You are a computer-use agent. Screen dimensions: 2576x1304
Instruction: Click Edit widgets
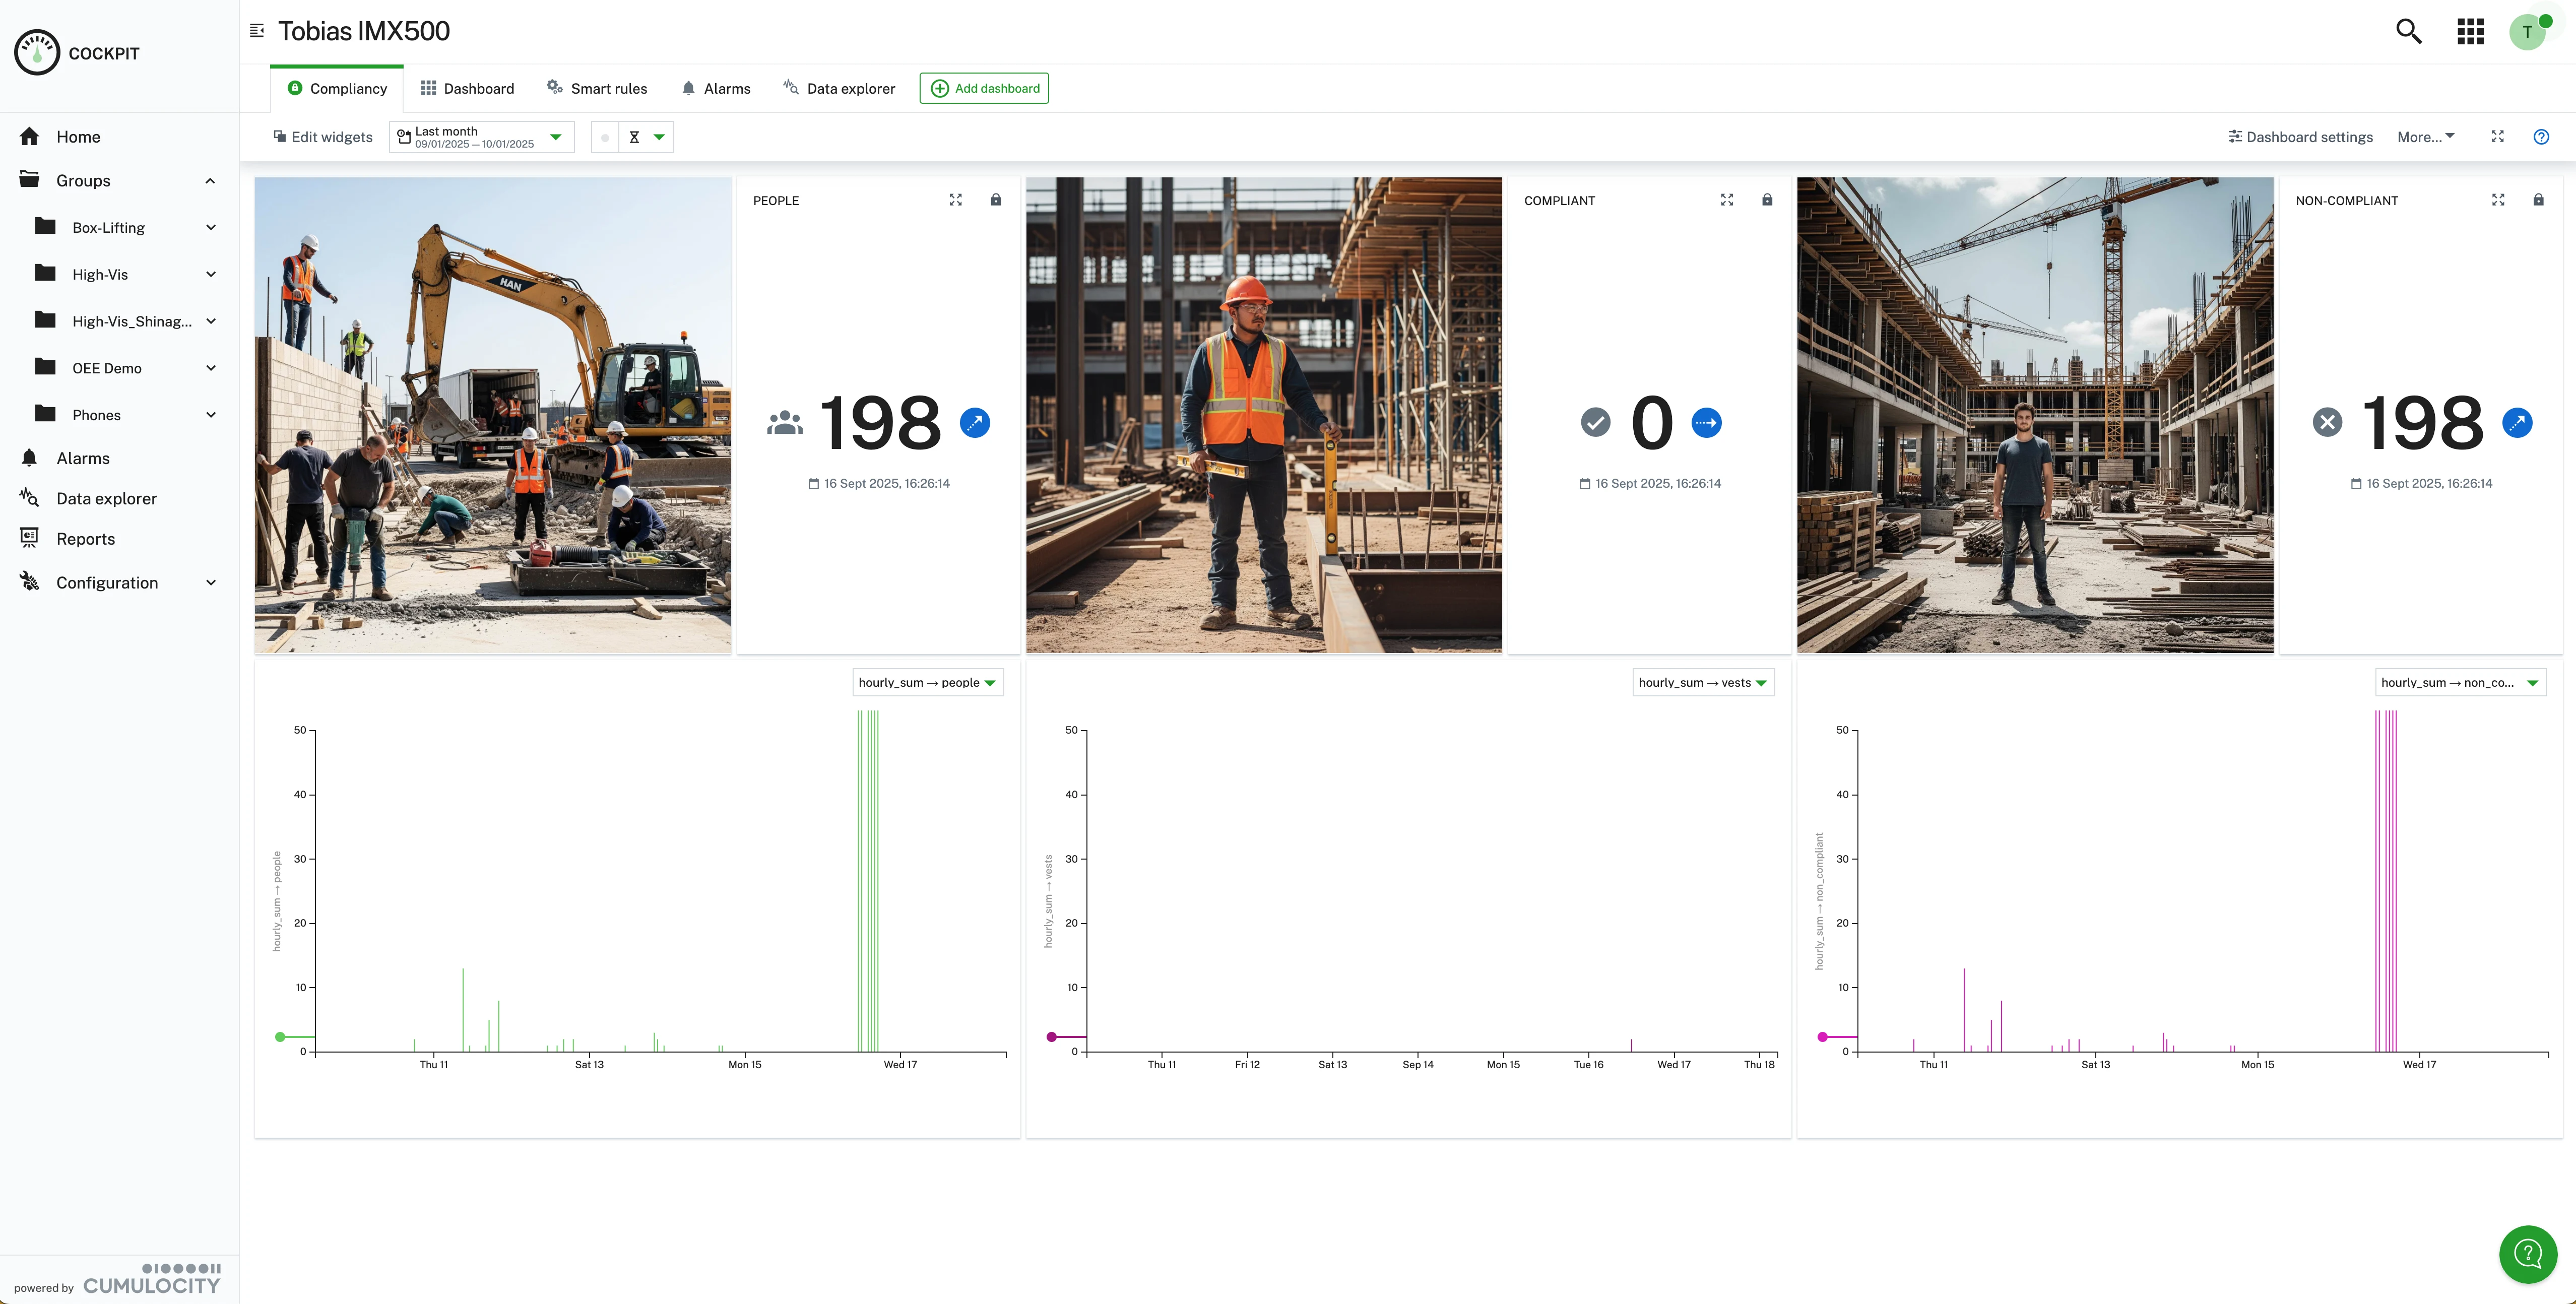[322, 137]
